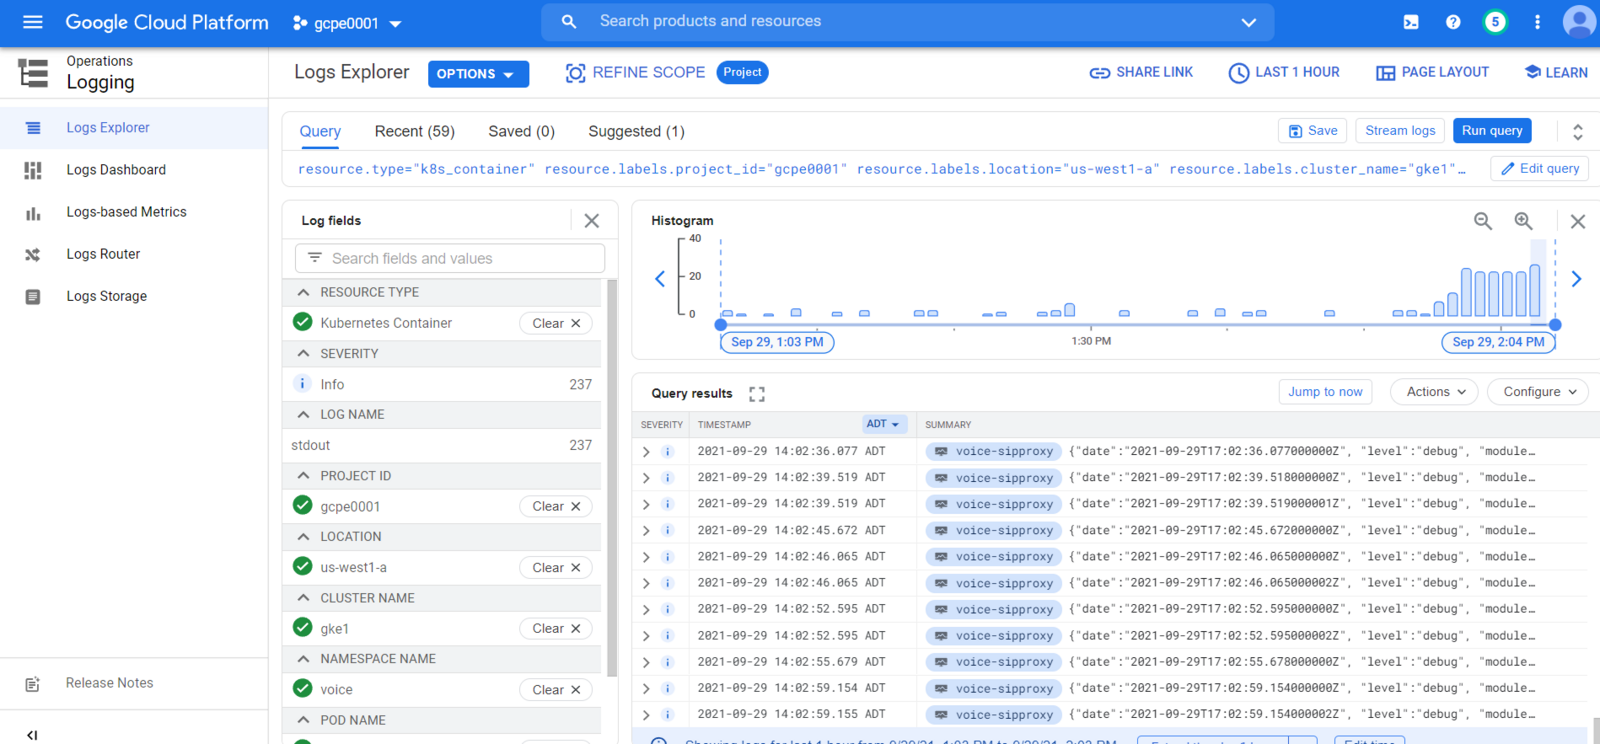1600x744 pixels.
Task: Collapse the LOG NAME section
Action: (x=303, y=414)
